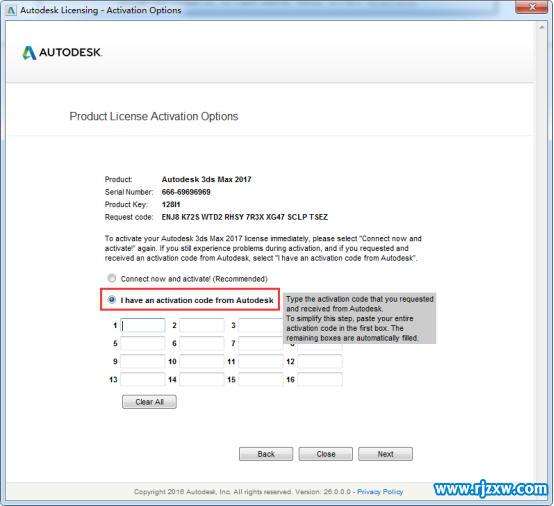Screen dimensions: 554x506
Task: Click activation code input box 13
Action: coord(143,380)
